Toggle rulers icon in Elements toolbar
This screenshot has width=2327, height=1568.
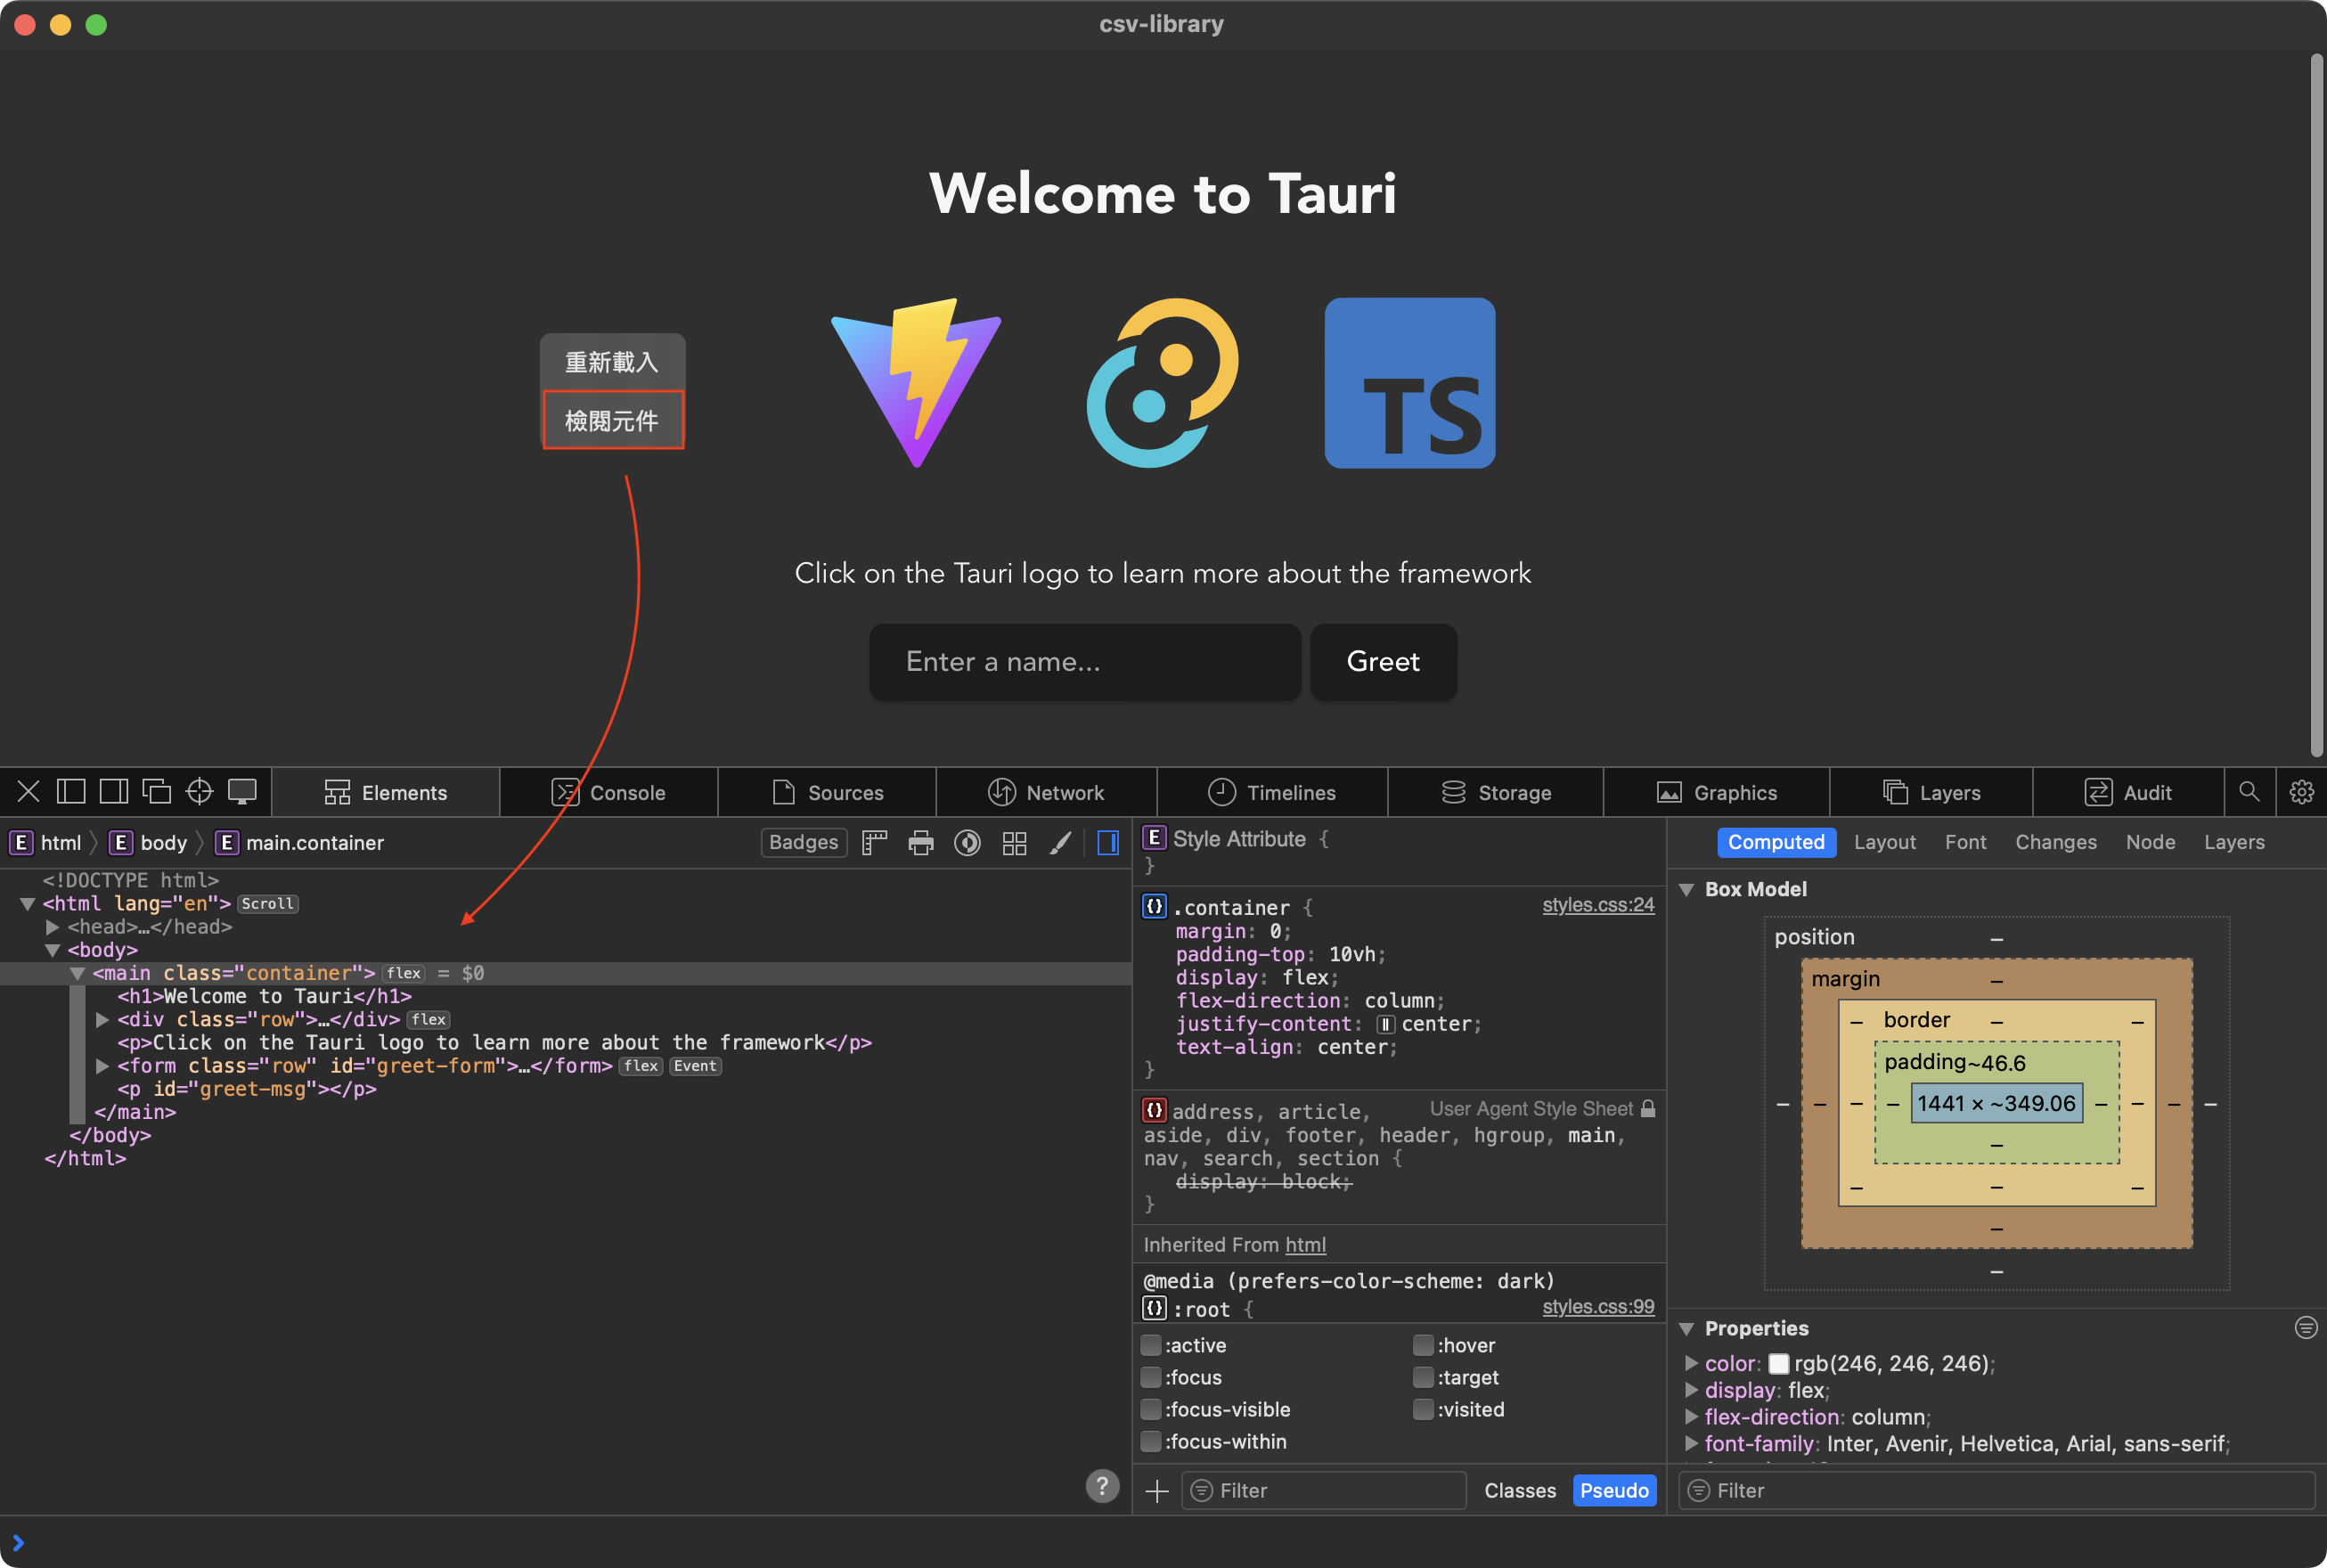point(875,843)
